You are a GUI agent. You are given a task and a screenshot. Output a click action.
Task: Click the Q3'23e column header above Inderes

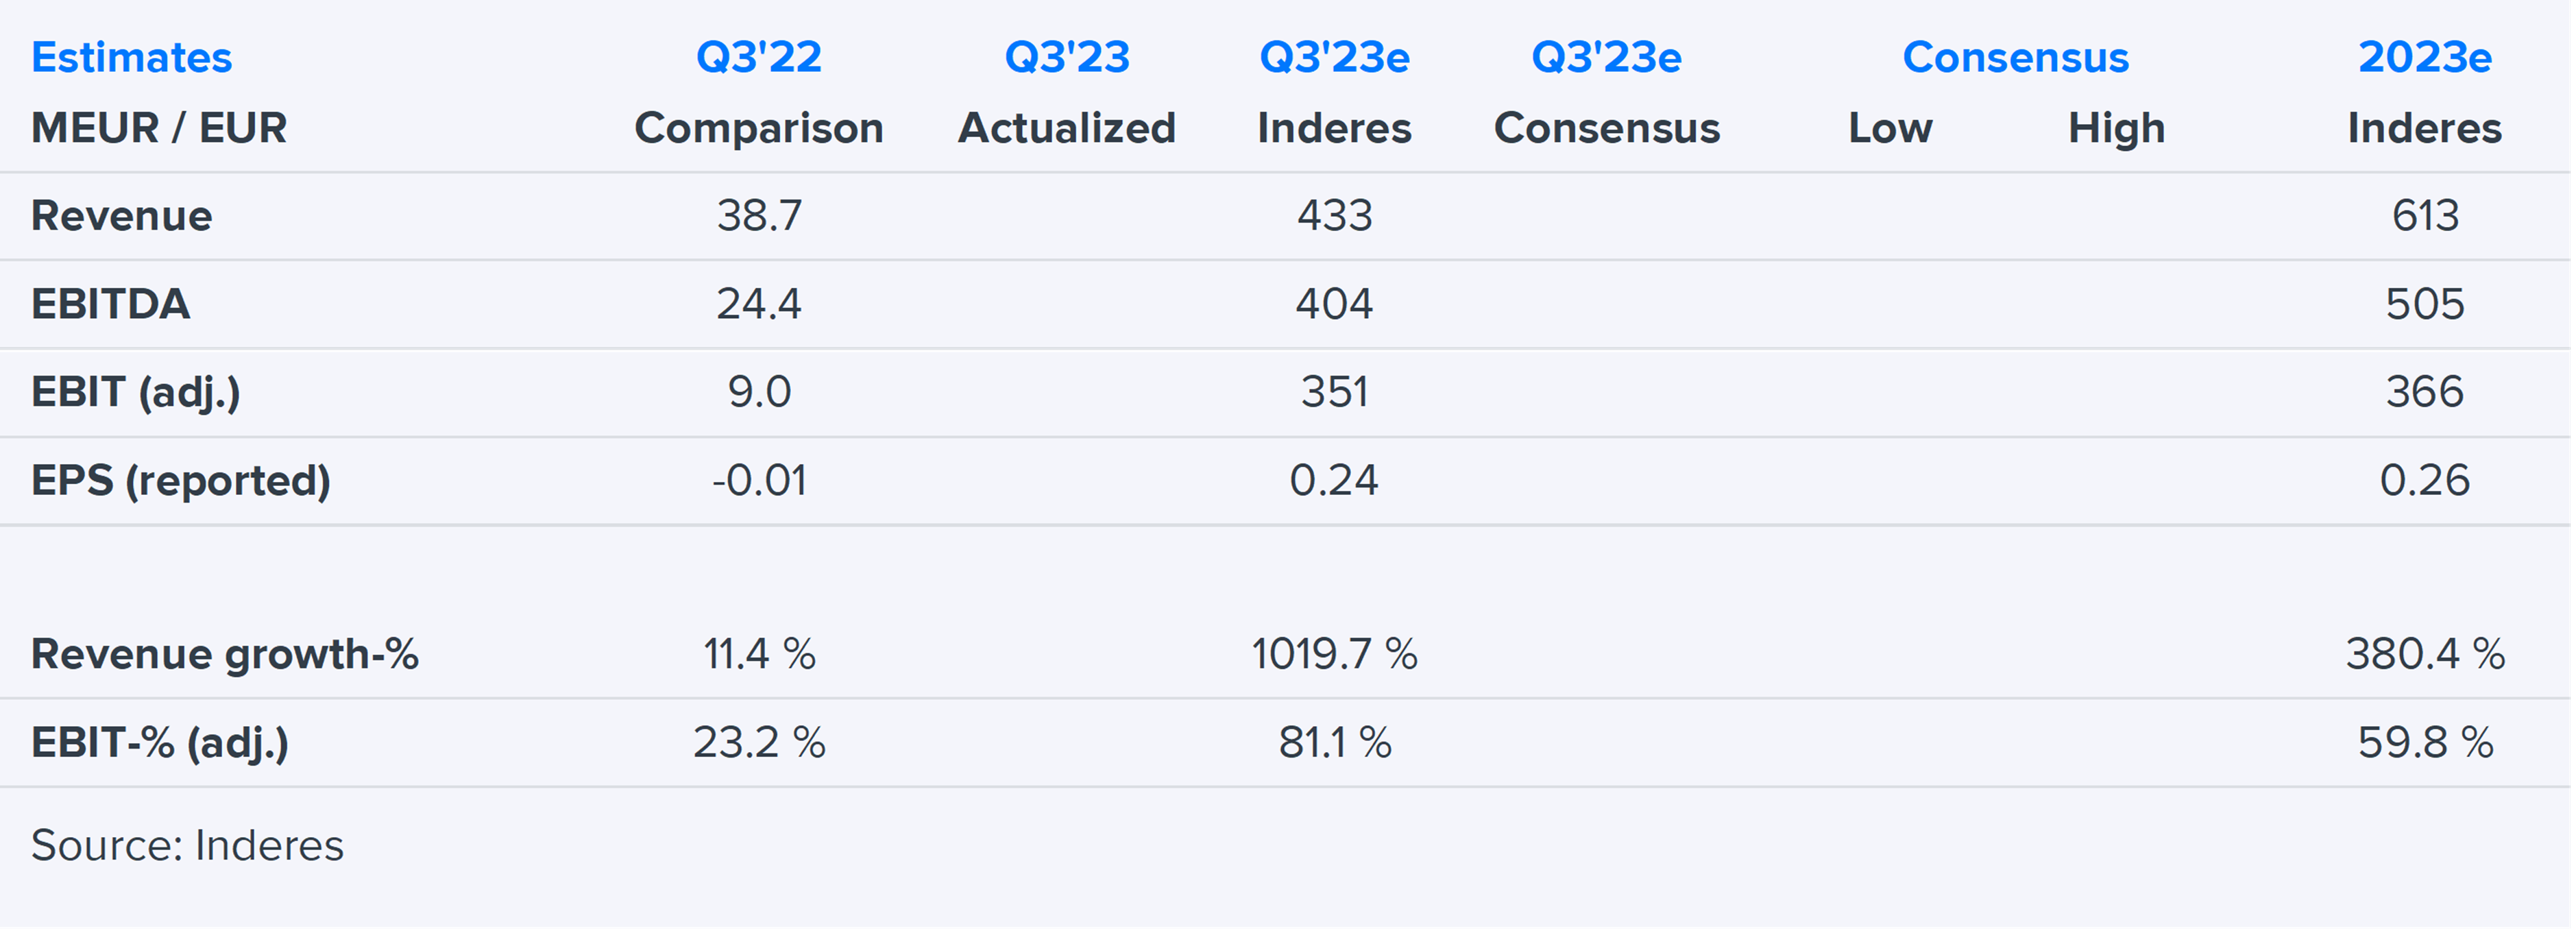point(1334,57)
